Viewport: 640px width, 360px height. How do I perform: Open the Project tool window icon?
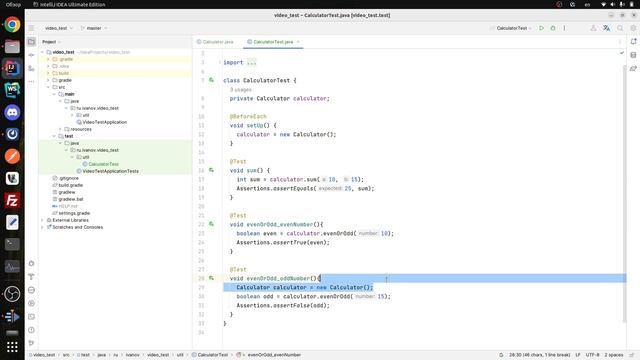click(x=31, y=42)
